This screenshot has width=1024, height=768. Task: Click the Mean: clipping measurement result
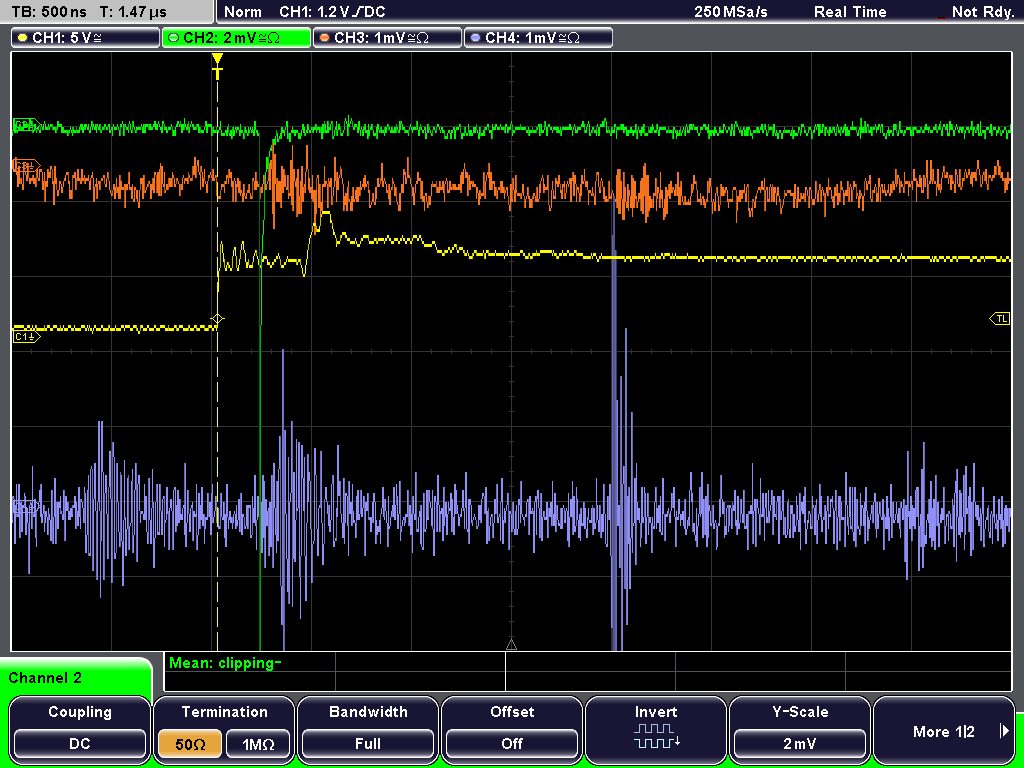tap(225, 663)
